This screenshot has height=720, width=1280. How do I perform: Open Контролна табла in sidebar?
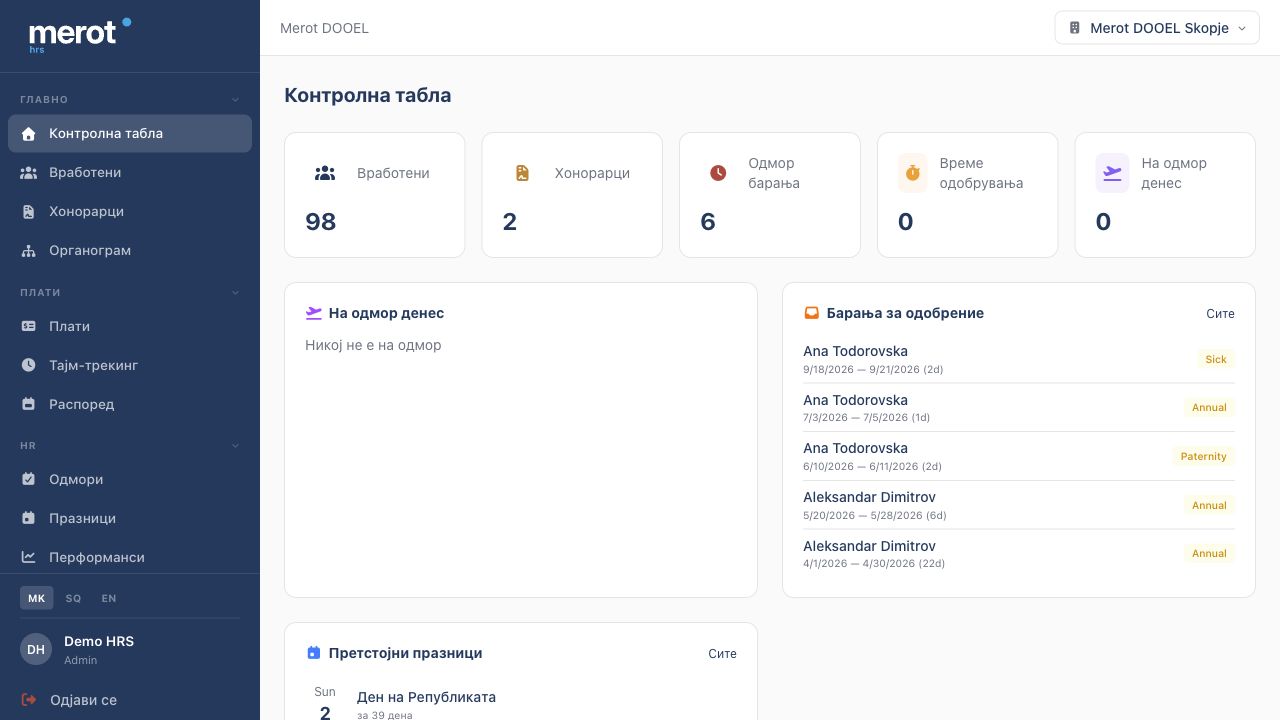(x=130, y=133)
